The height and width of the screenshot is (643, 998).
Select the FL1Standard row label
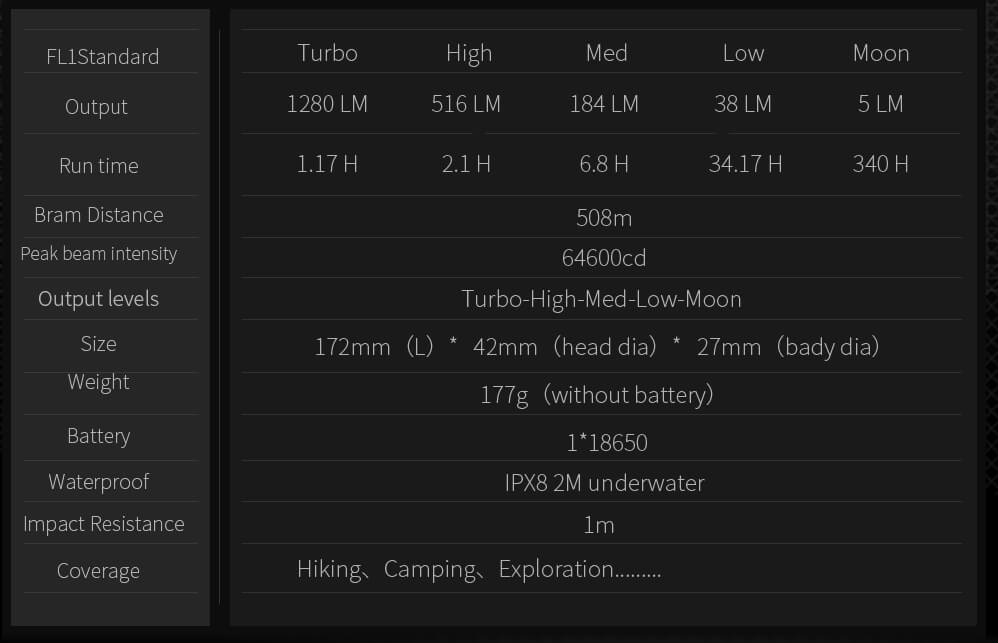102,57
